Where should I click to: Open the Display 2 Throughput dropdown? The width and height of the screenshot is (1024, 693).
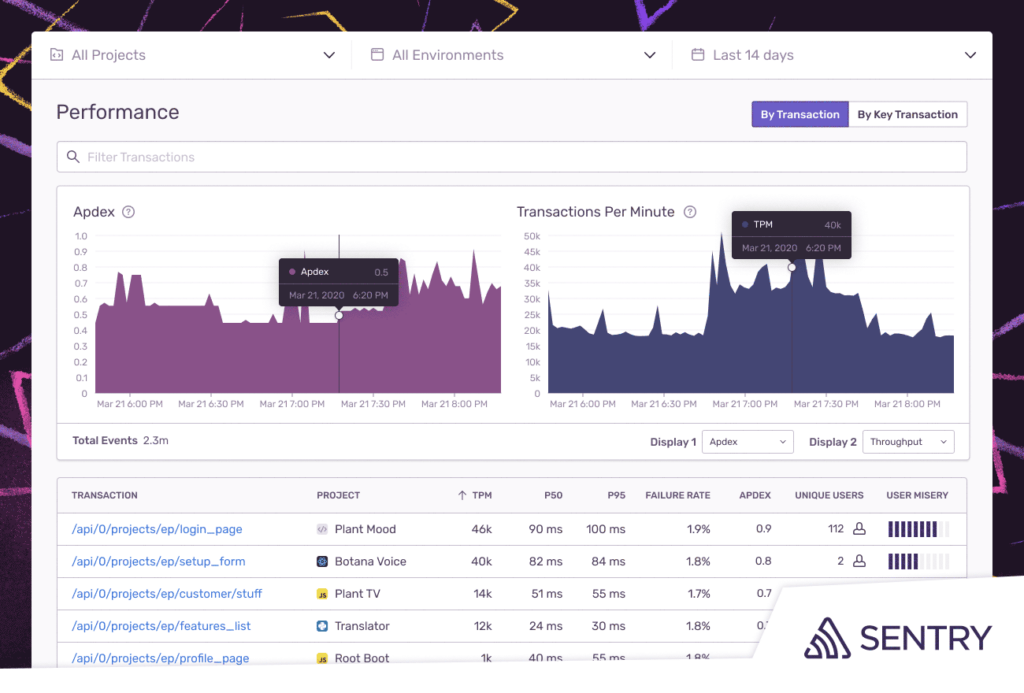908,441
